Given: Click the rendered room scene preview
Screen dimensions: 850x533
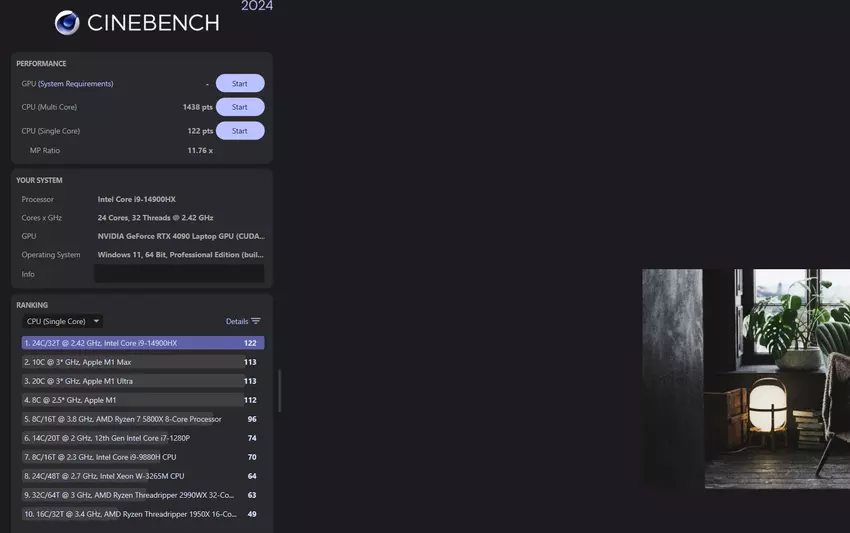Looking at the screenshot, I should pyautogui.click(x=746, y=378).
